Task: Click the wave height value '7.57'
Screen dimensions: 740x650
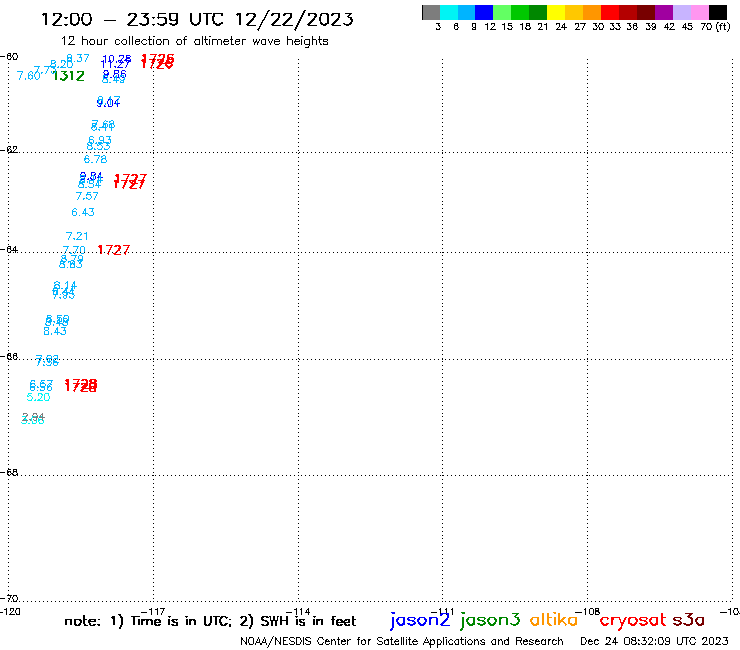Action: click(87, 196)
